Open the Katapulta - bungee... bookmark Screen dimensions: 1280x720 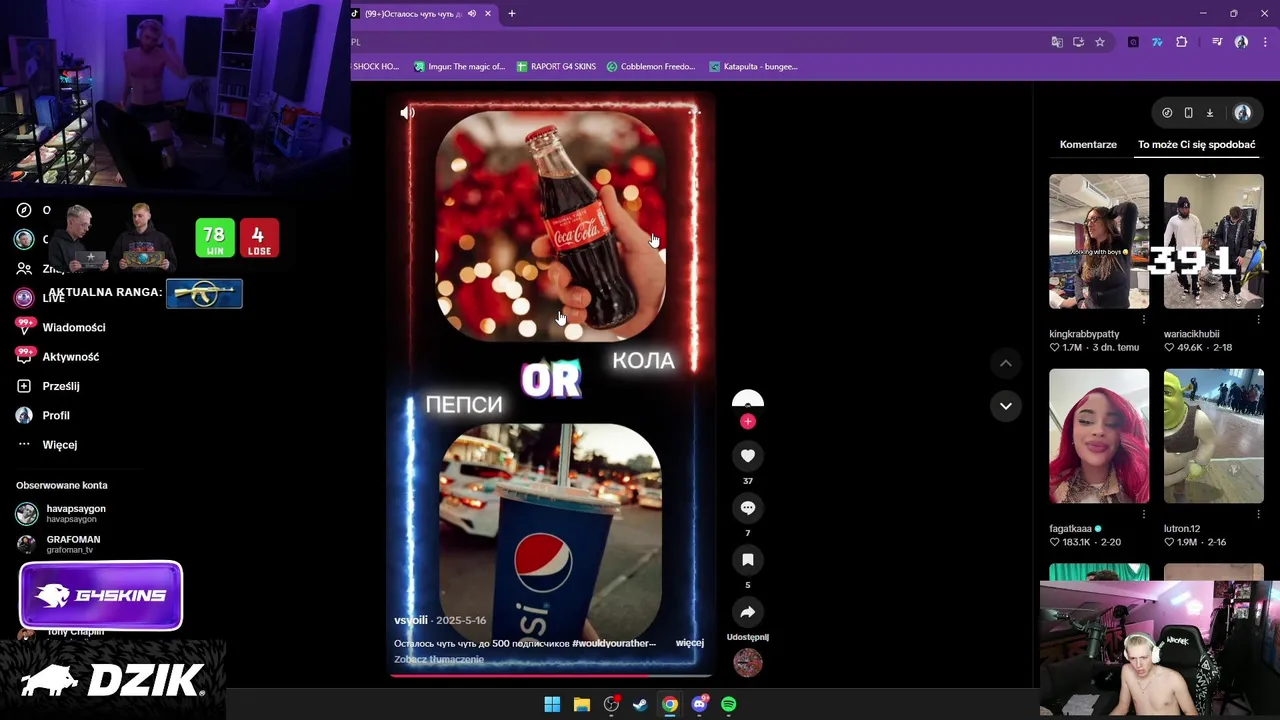coord(753,67)
